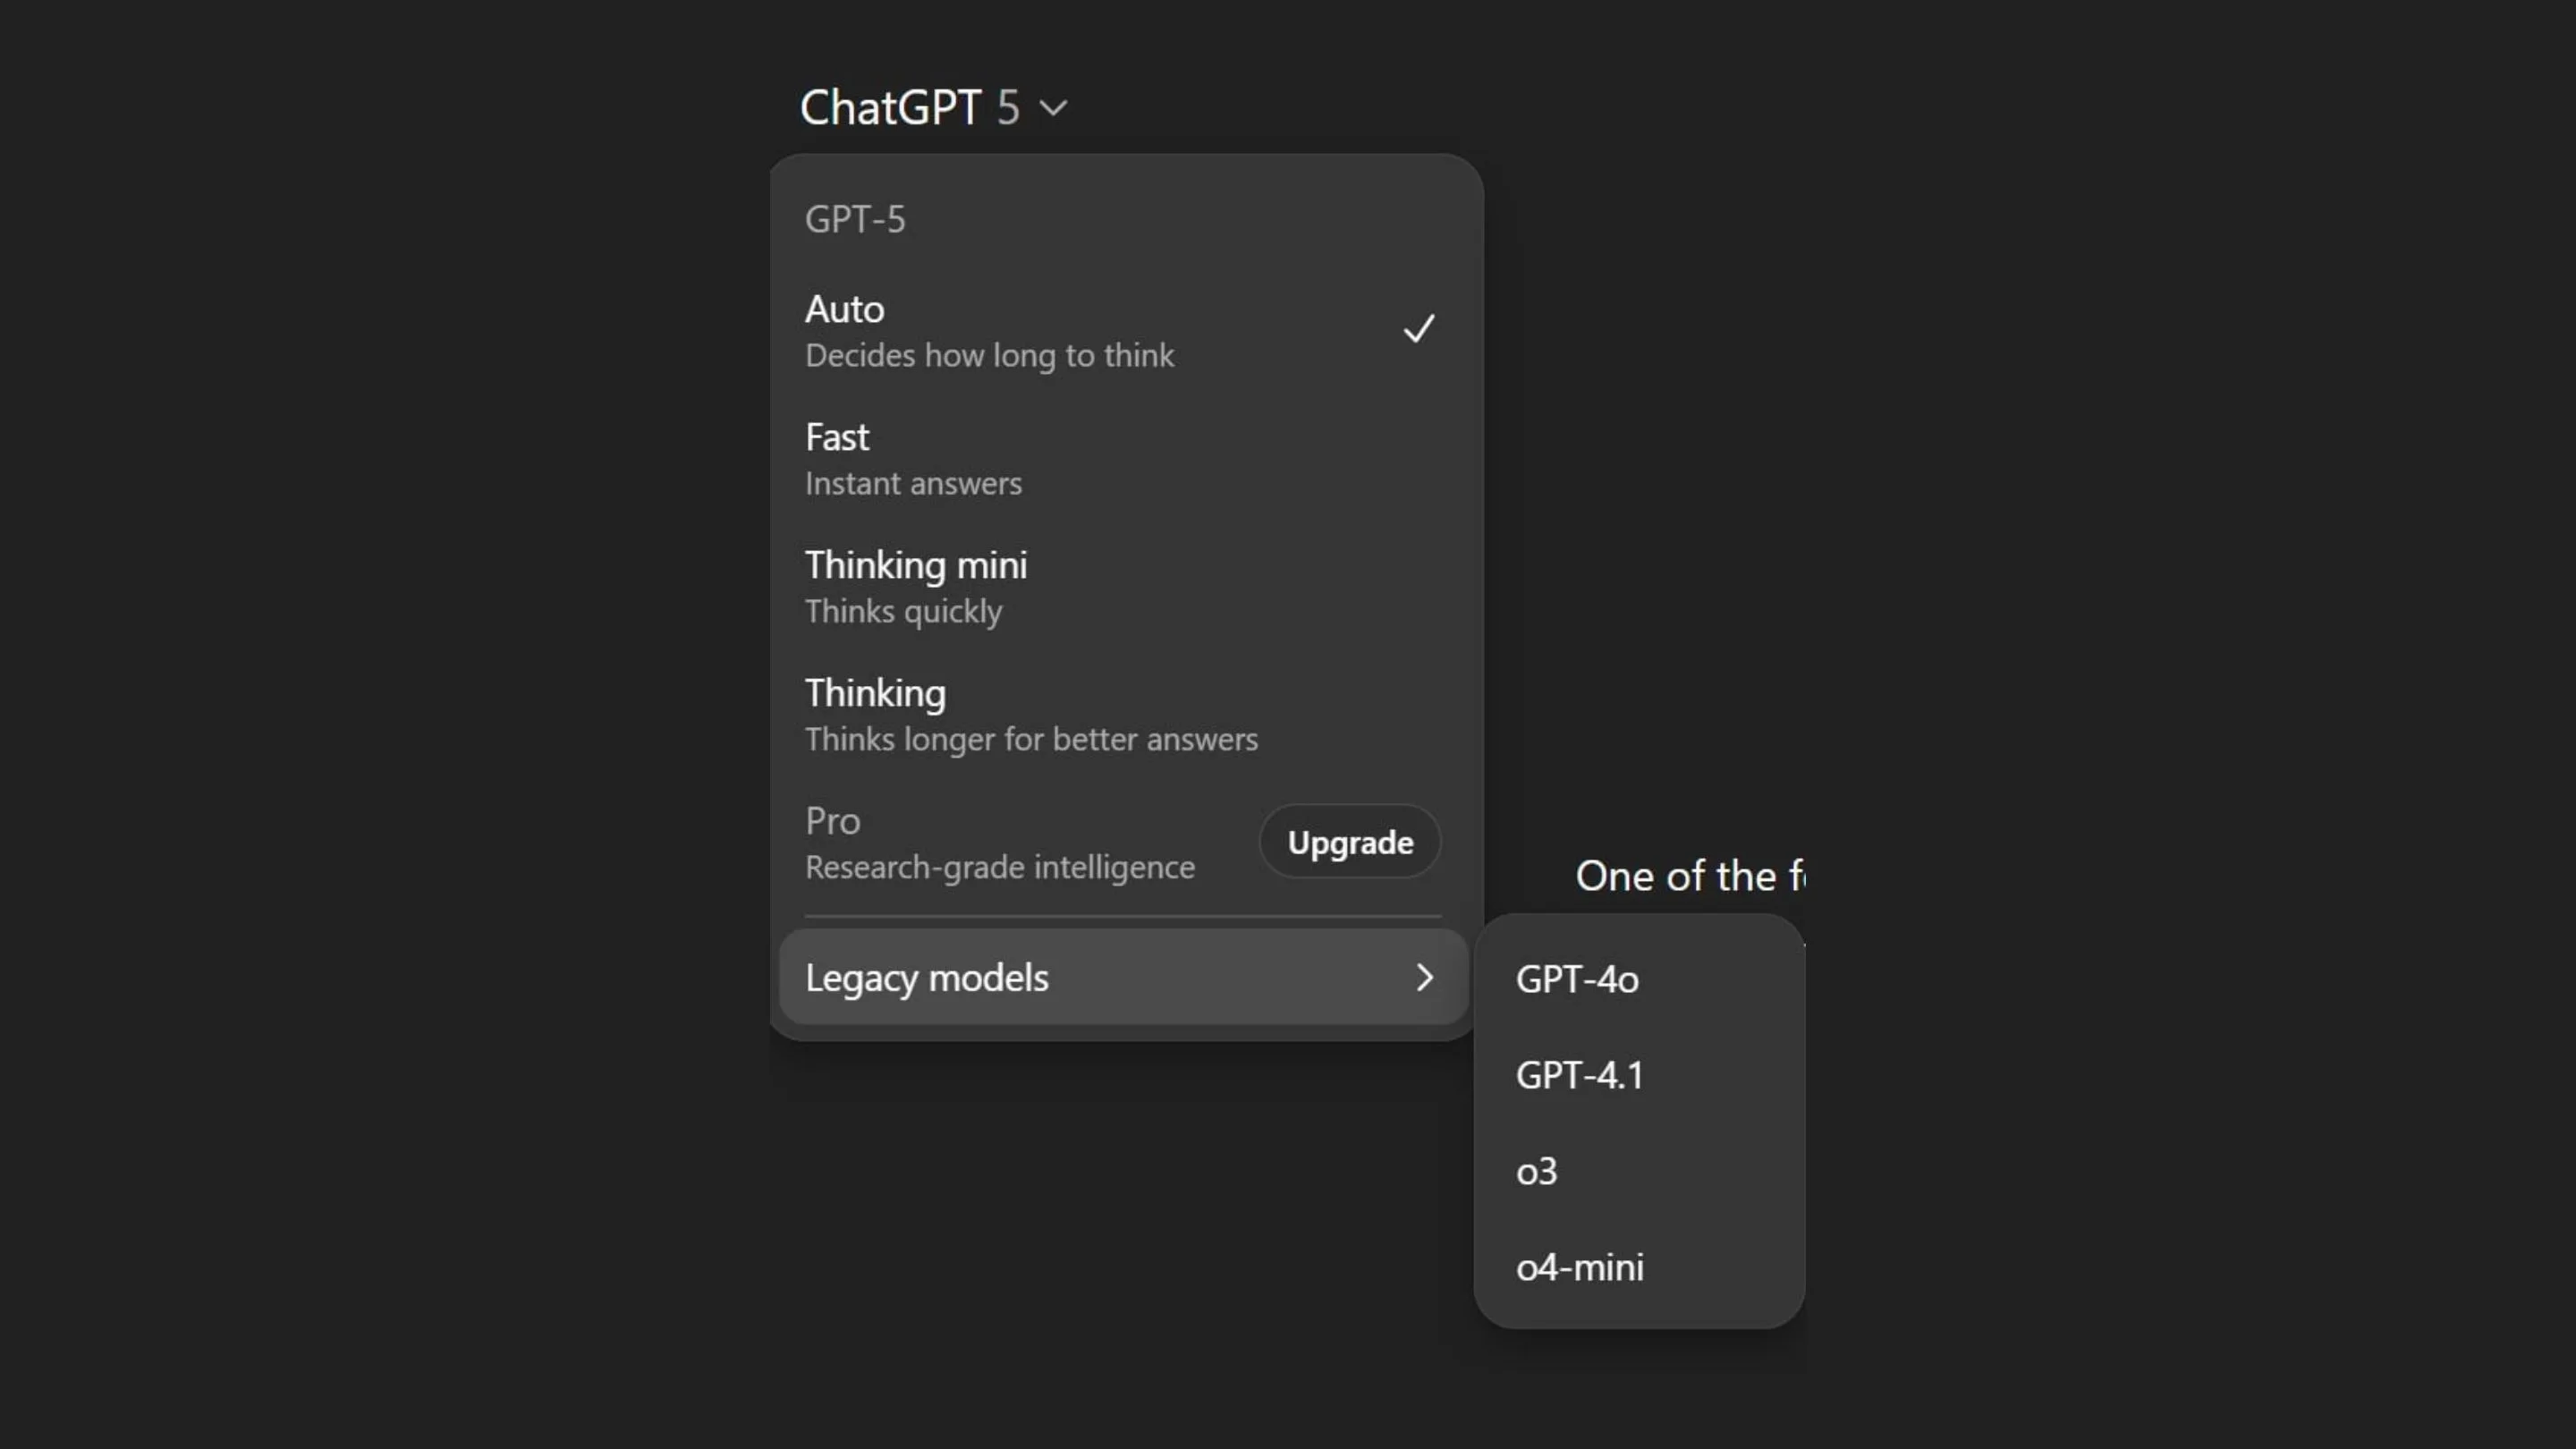Click the chevron beside ChatGPT 5 title
Viewport: 2576px width, 1449px height.
[1053, 108]
